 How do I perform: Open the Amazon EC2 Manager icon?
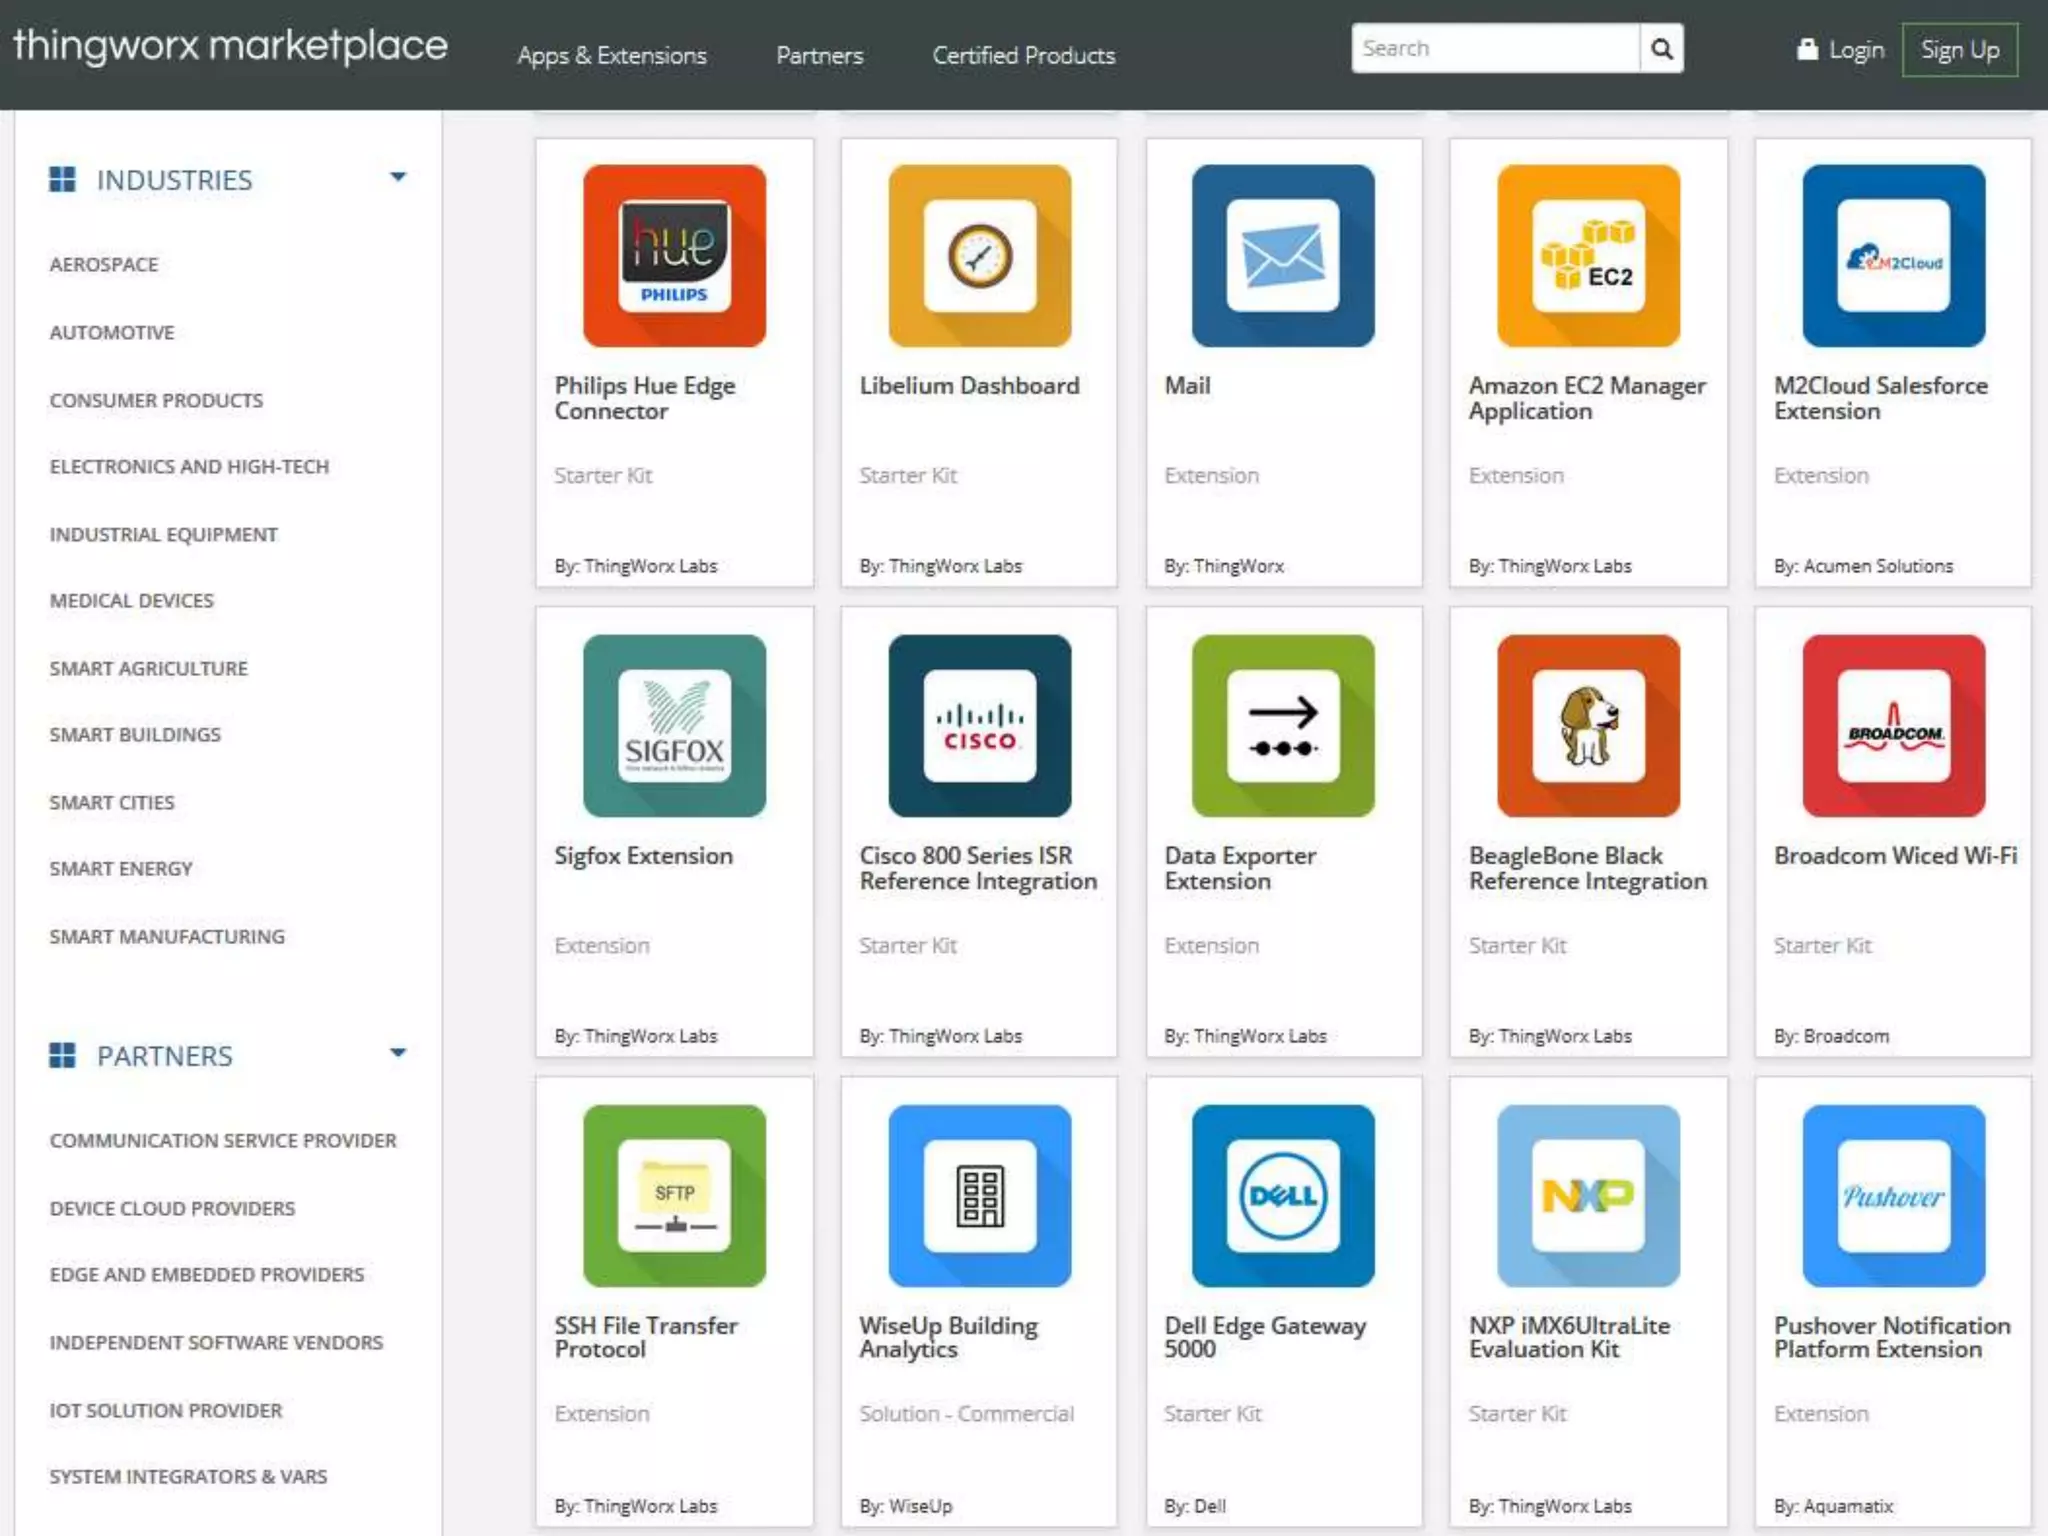pyautogui.click(x=1588, y=256)
